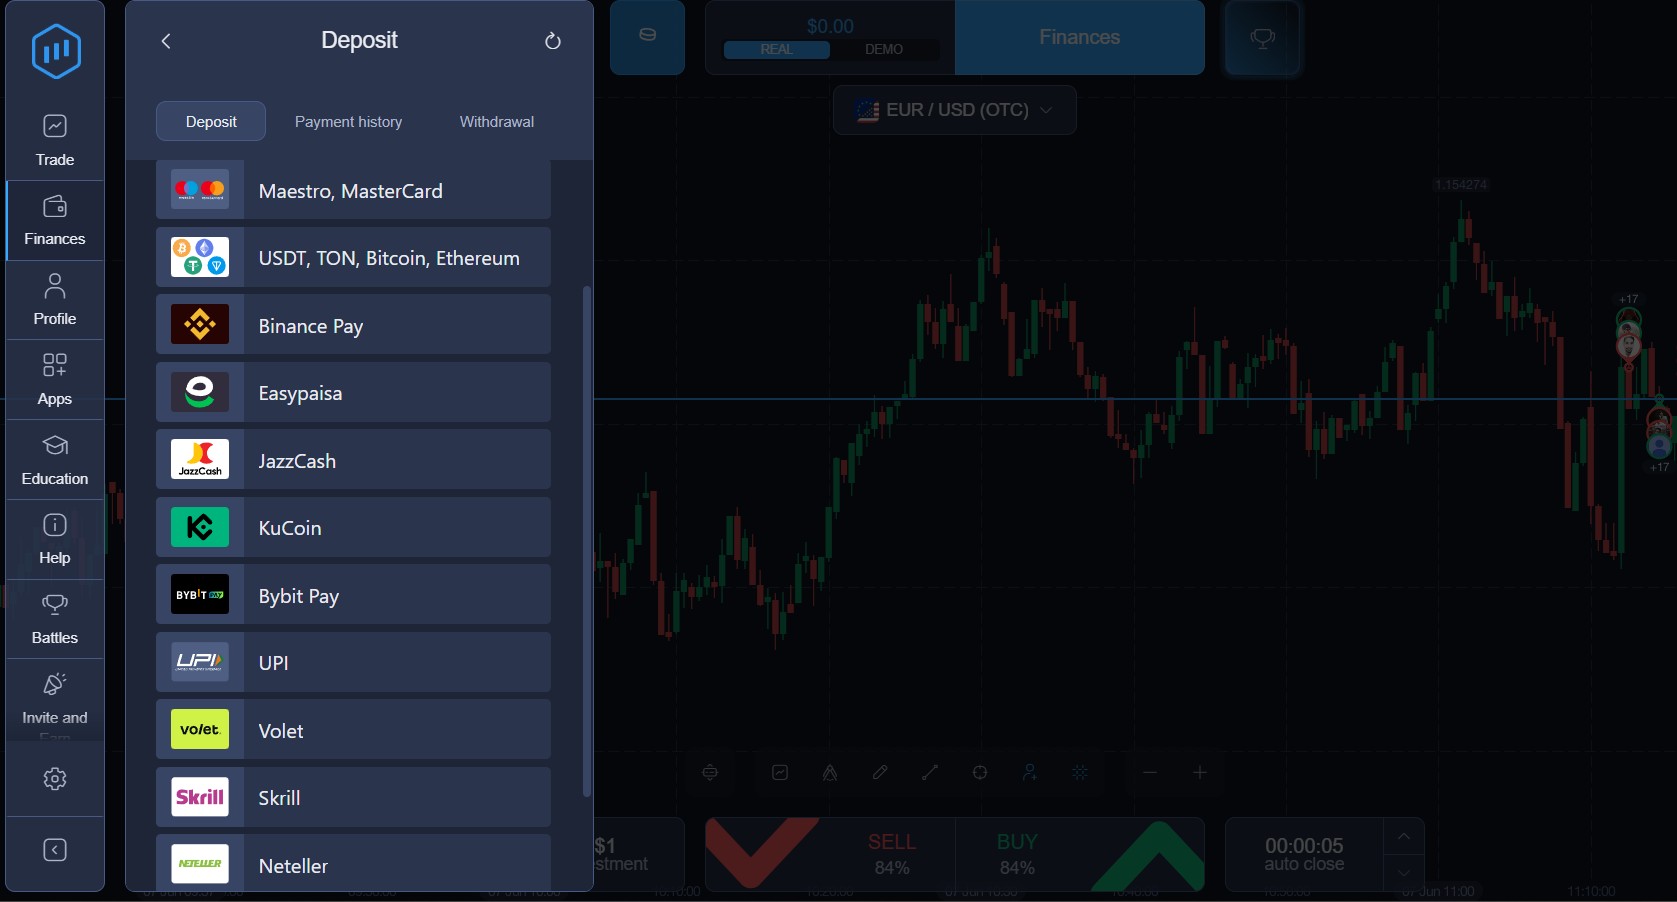This screenshot has height=902, width=1677.
Task: Click the first chart toolbar icon
Action: coord(710,773)
